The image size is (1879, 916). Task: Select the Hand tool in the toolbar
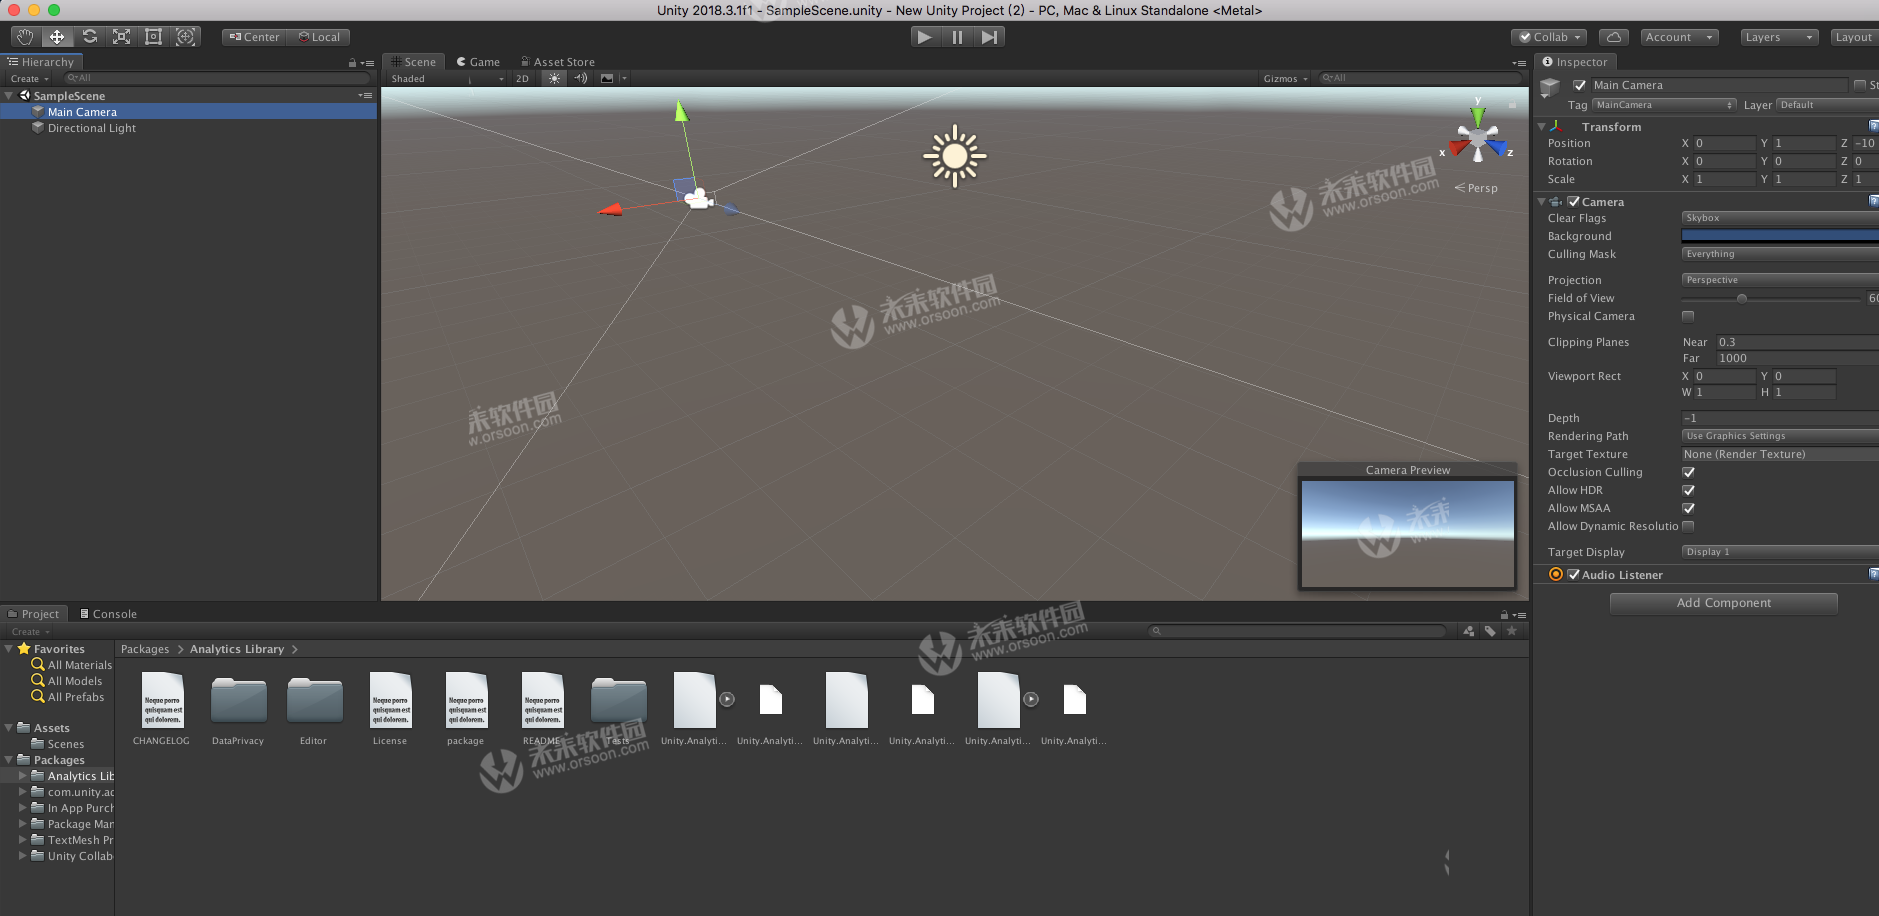pos(25,37)
